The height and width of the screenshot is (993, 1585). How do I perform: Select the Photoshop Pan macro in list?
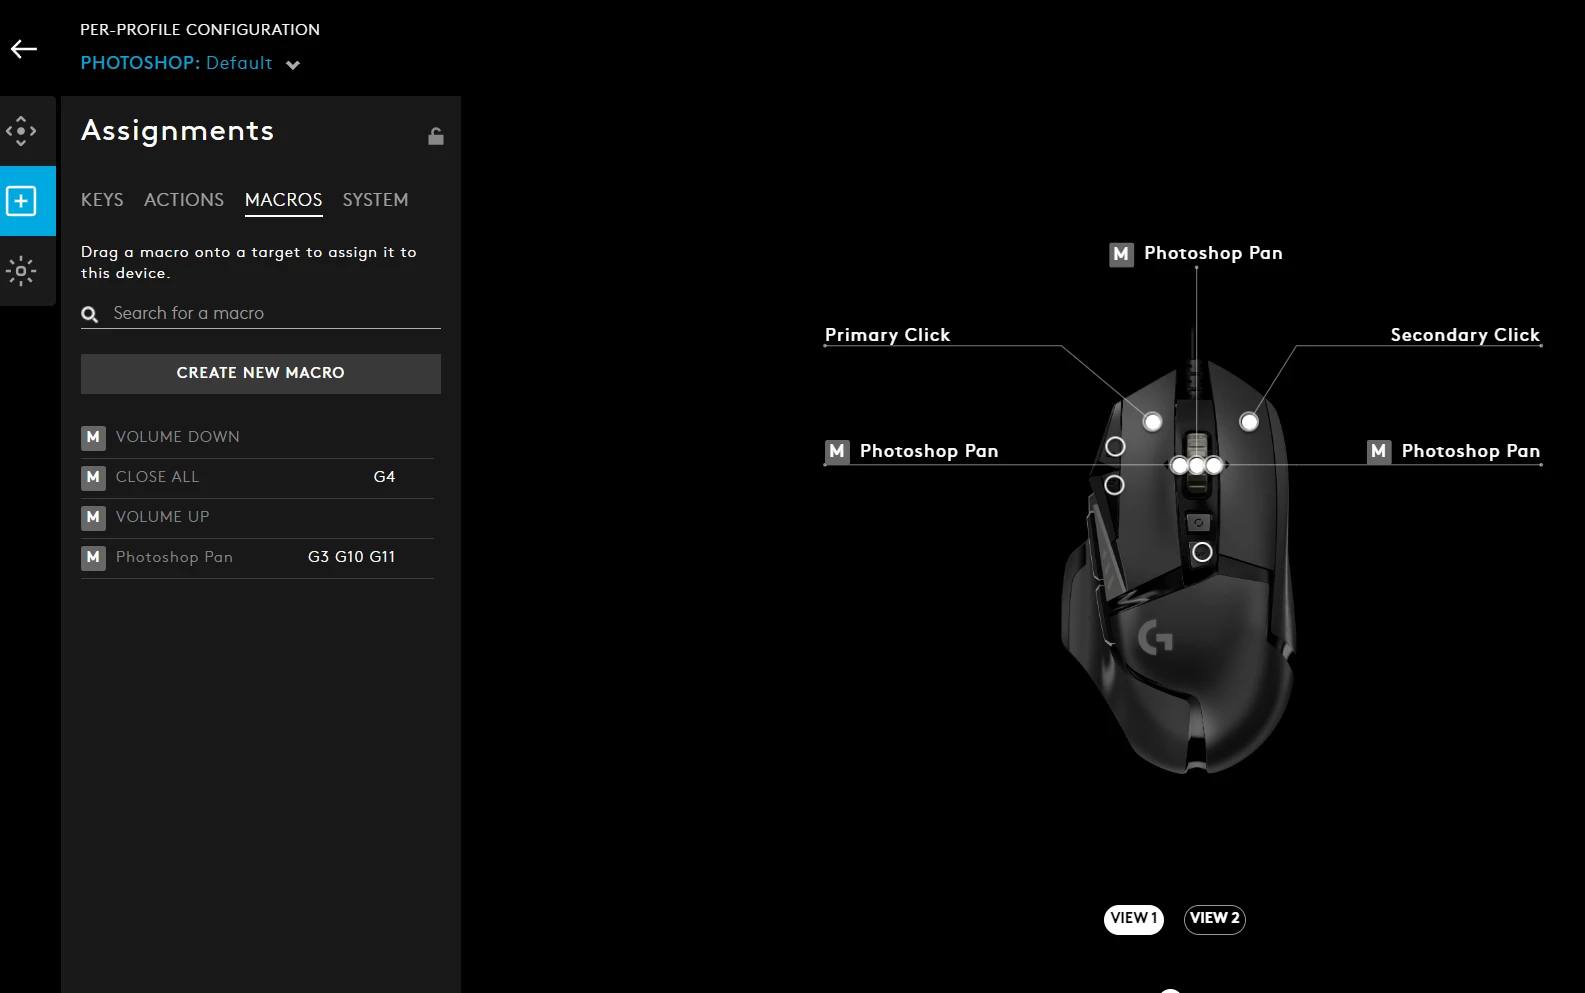coord(257,557)
